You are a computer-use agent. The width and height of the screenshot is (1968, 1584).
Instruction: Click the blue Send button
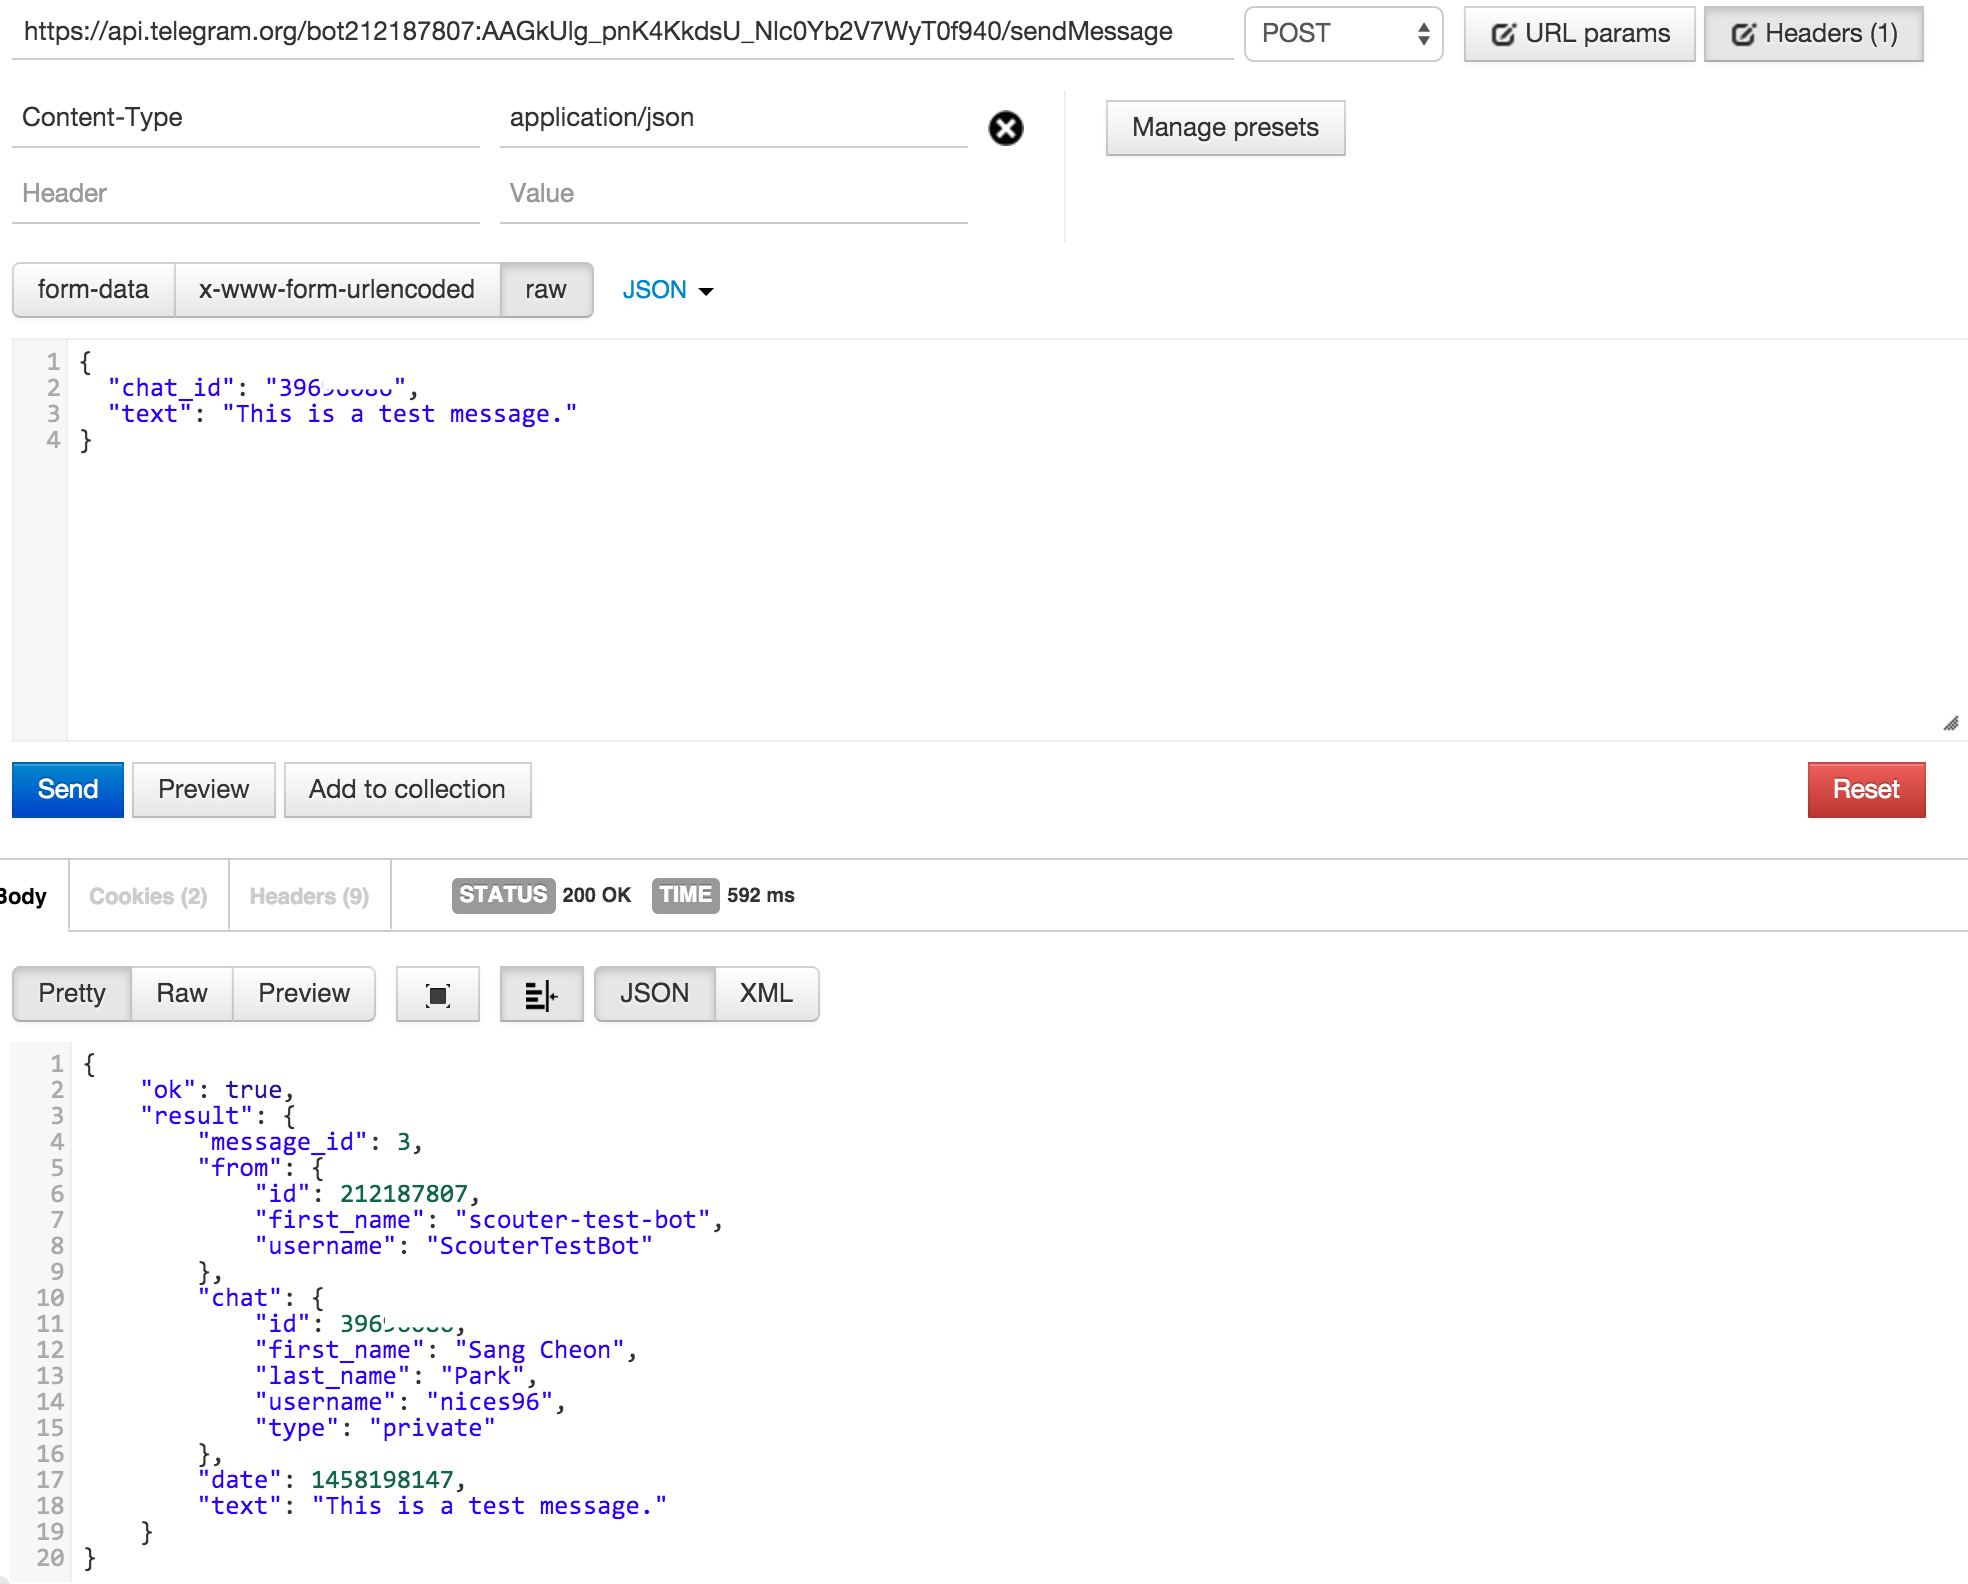68,789
